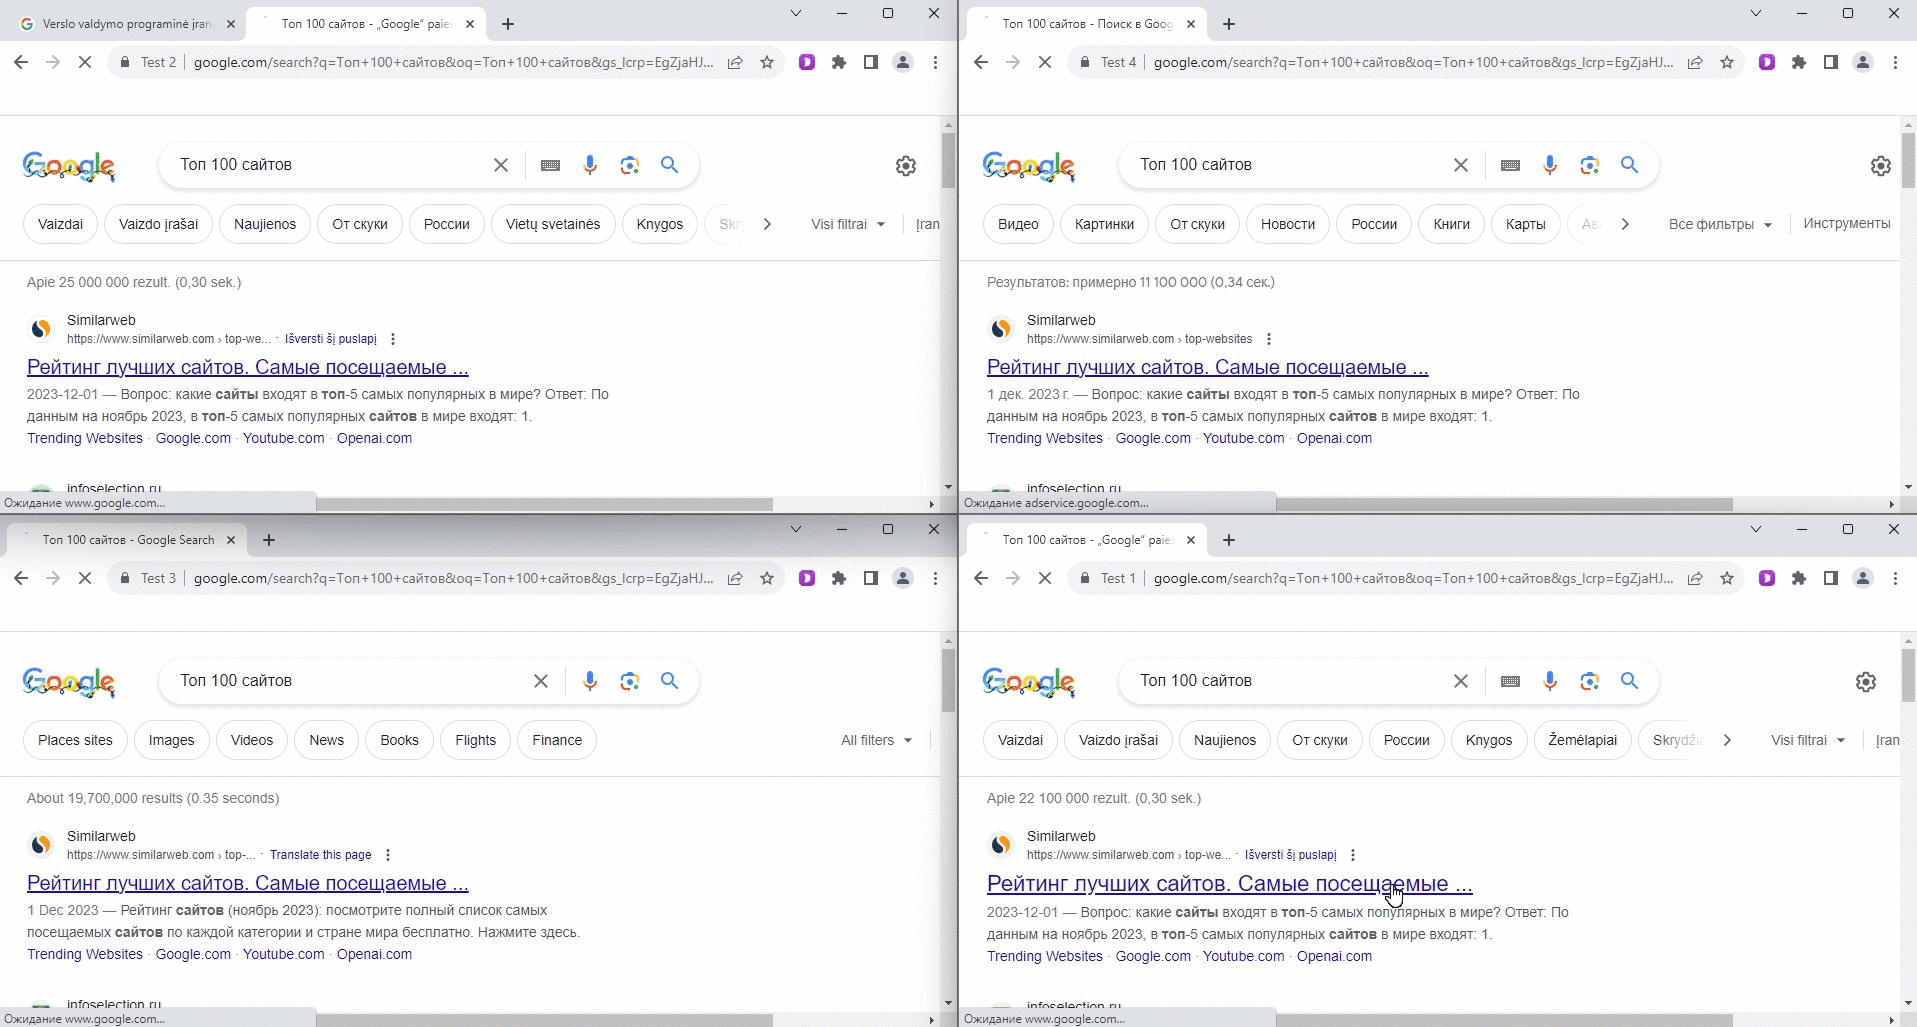The image size is (1917, 1027).
Task: Clear the search query in Test 3 search box
Action: coord(540,681)
